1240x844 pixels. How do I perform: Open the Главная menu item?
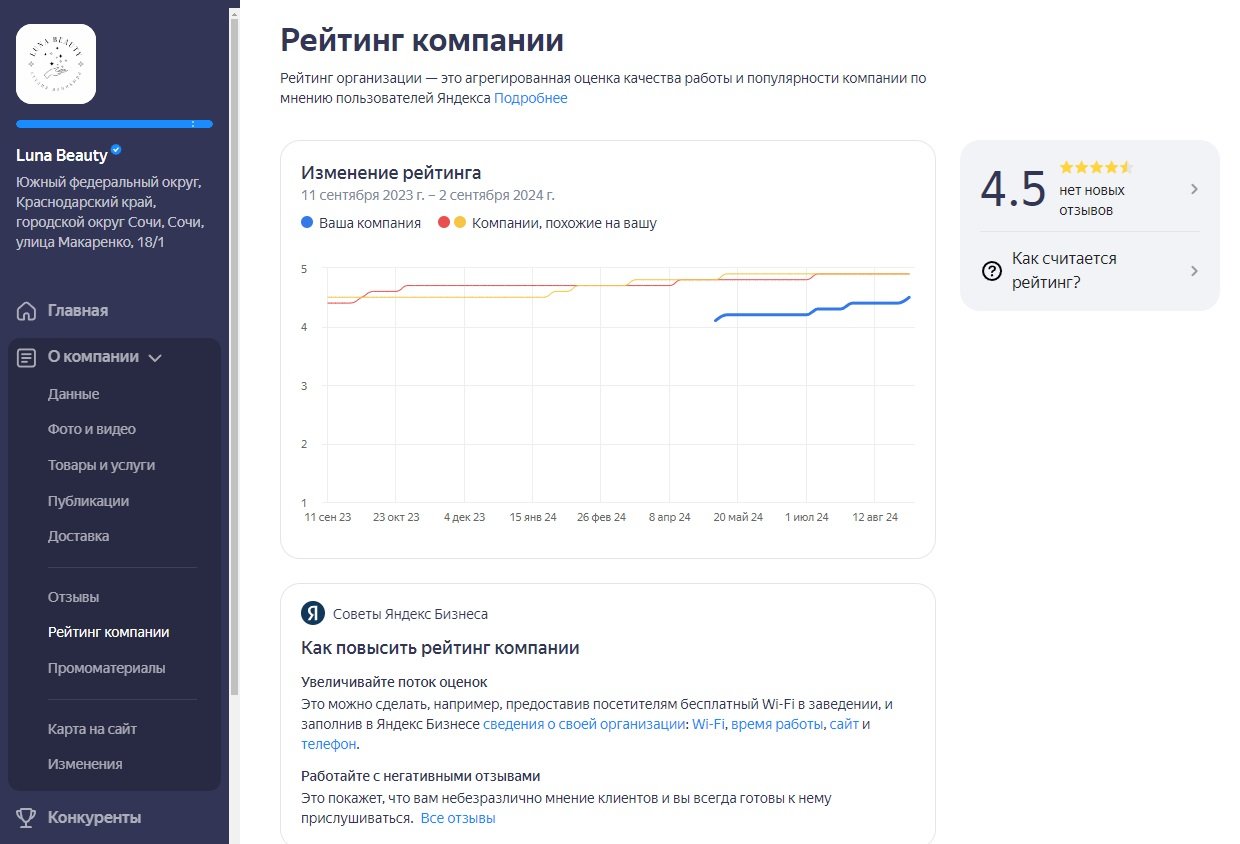click(78, 311)
